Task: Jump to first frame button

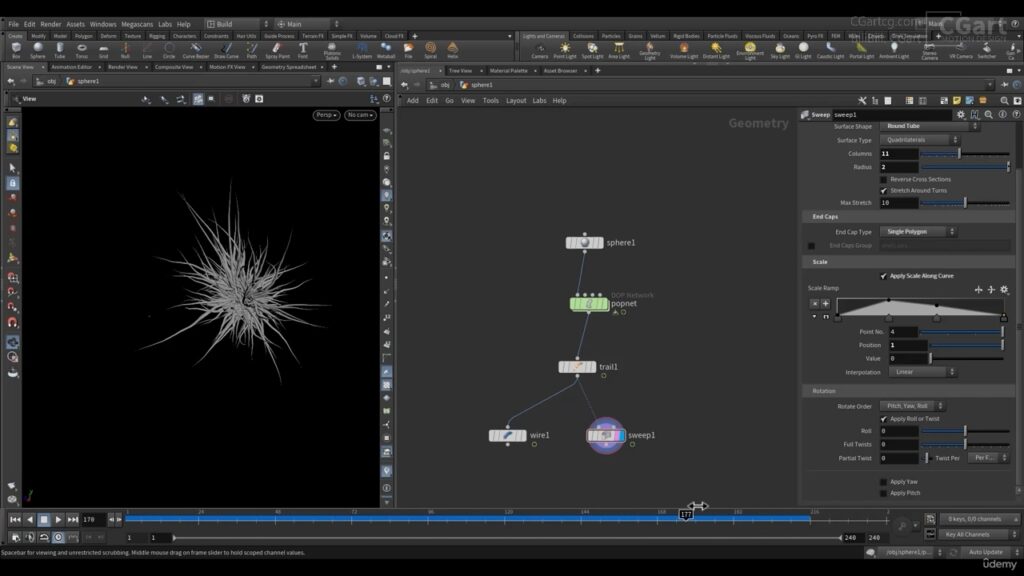Action: click(14, 520)
